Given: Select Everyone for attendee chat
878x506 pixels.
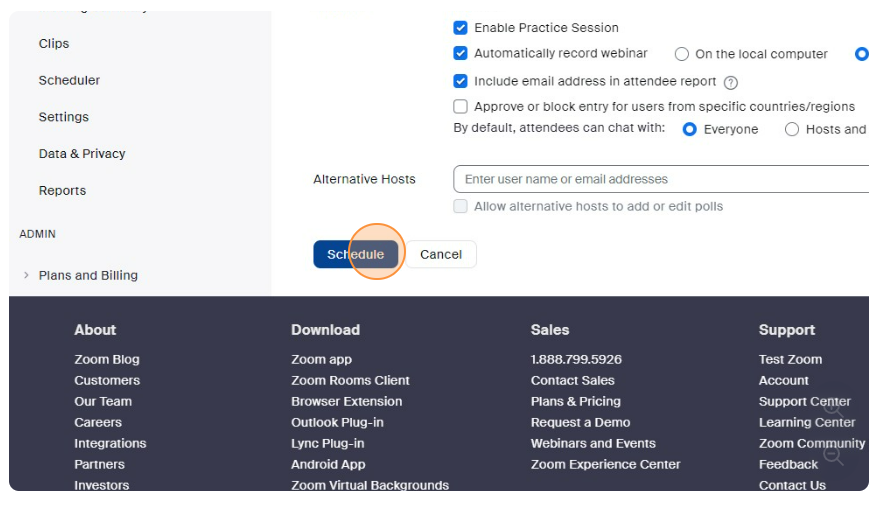Looking at the screenshot, I should point(689,129).
